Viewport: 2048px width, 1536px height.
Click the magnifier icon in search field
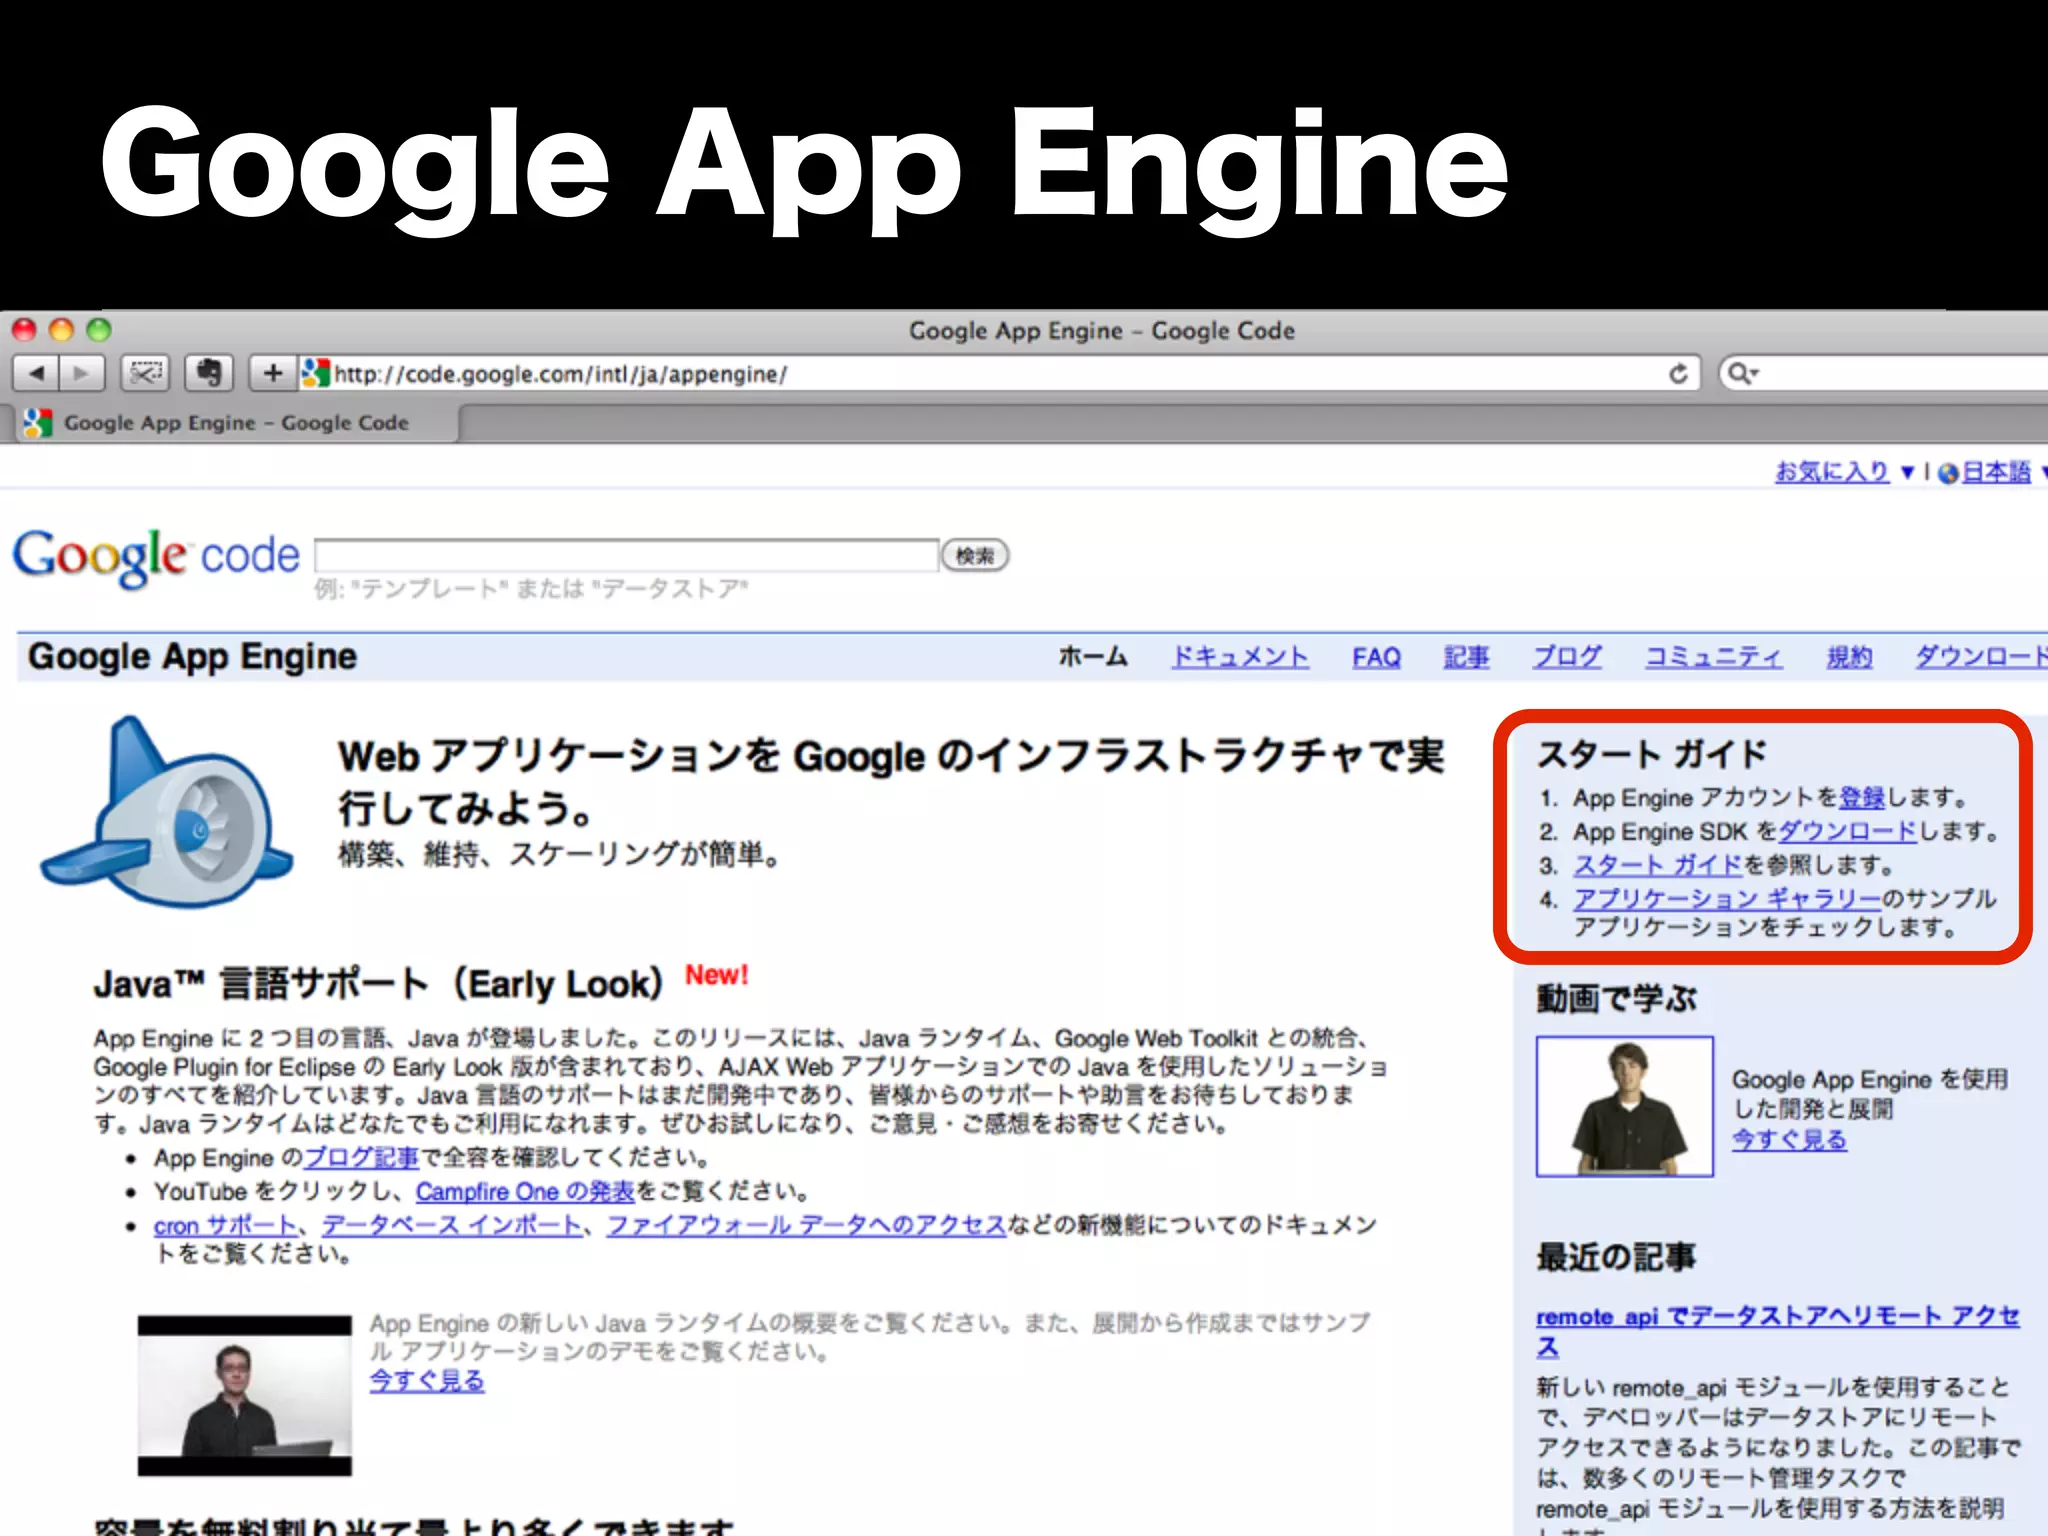pos(1742,374)
